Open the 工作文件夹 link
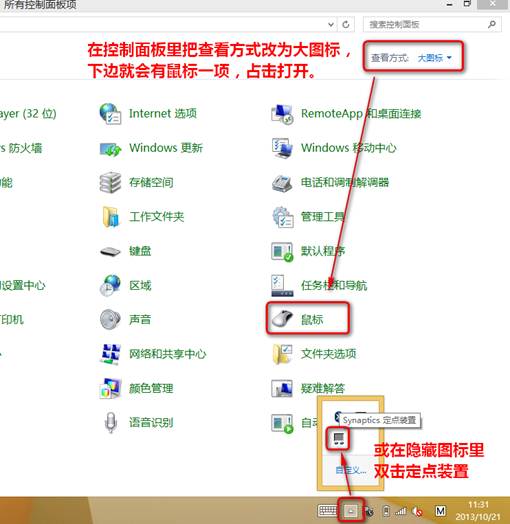This screenshot has height=524, width=510. point(157,217)
